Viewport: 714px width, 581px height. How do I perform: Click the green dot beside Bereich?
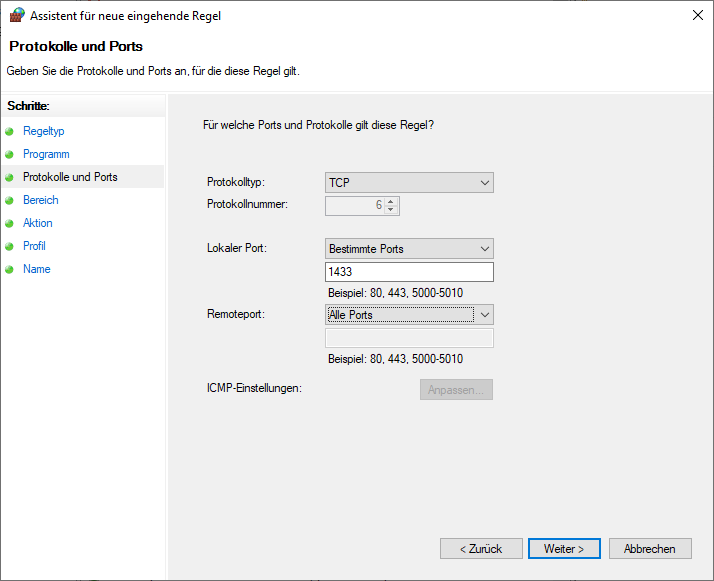click(x=11, y=200)
